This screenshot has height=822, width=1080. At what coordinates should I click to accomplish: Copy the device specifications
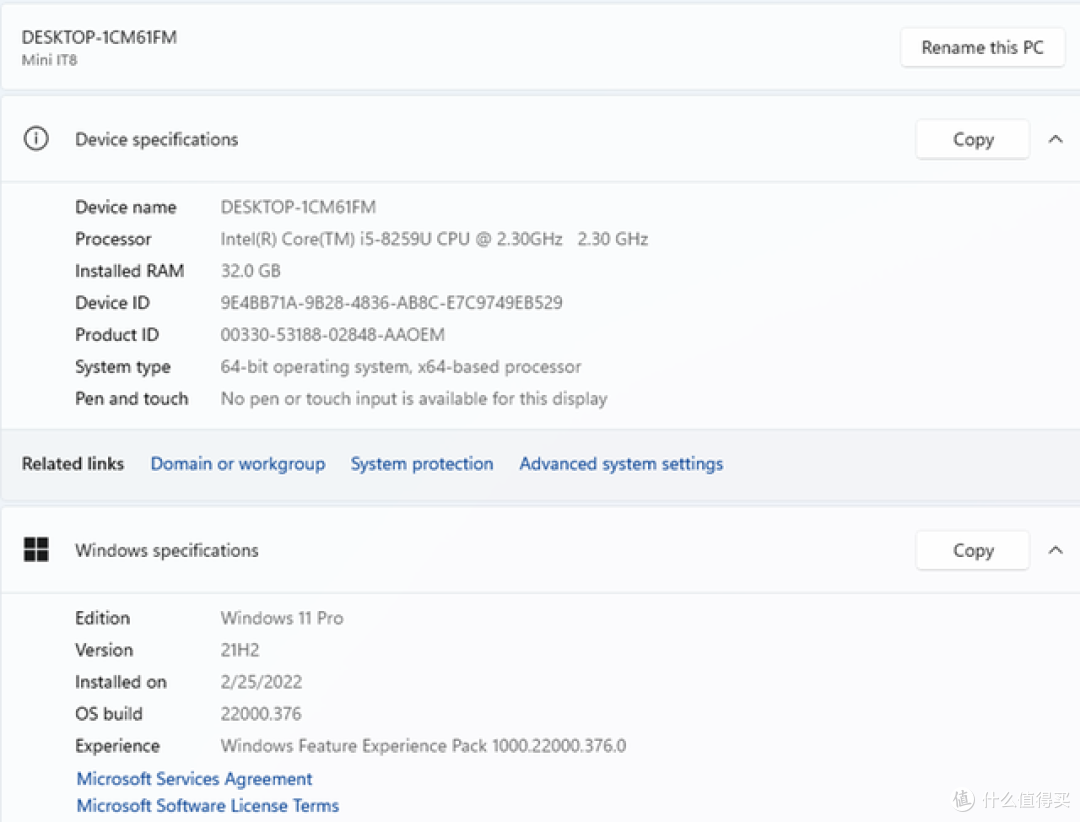tap(973, 139)
